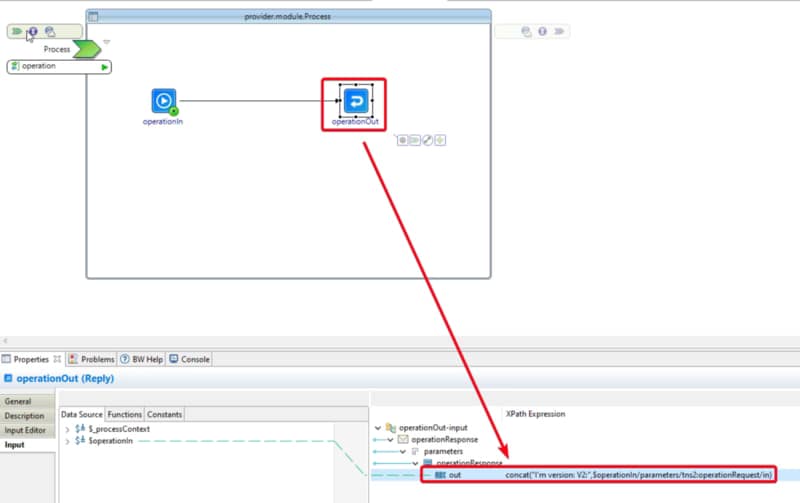This screenshot has width=800, height=503.
Task: Click the first icon in activity quick toolbar
Action: pos(403,140)
